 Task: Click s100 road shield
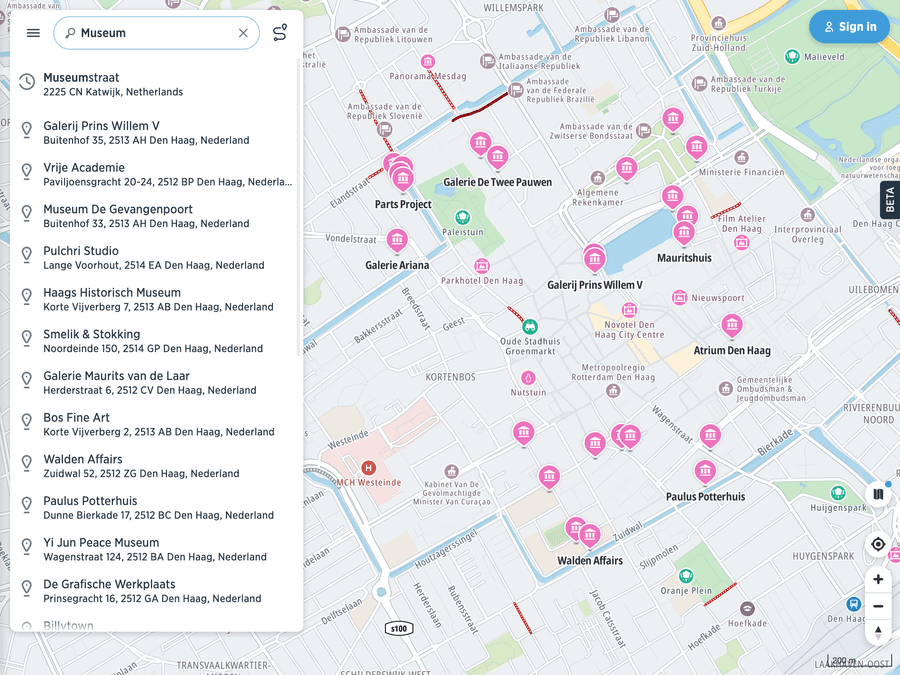pos(399,629)
